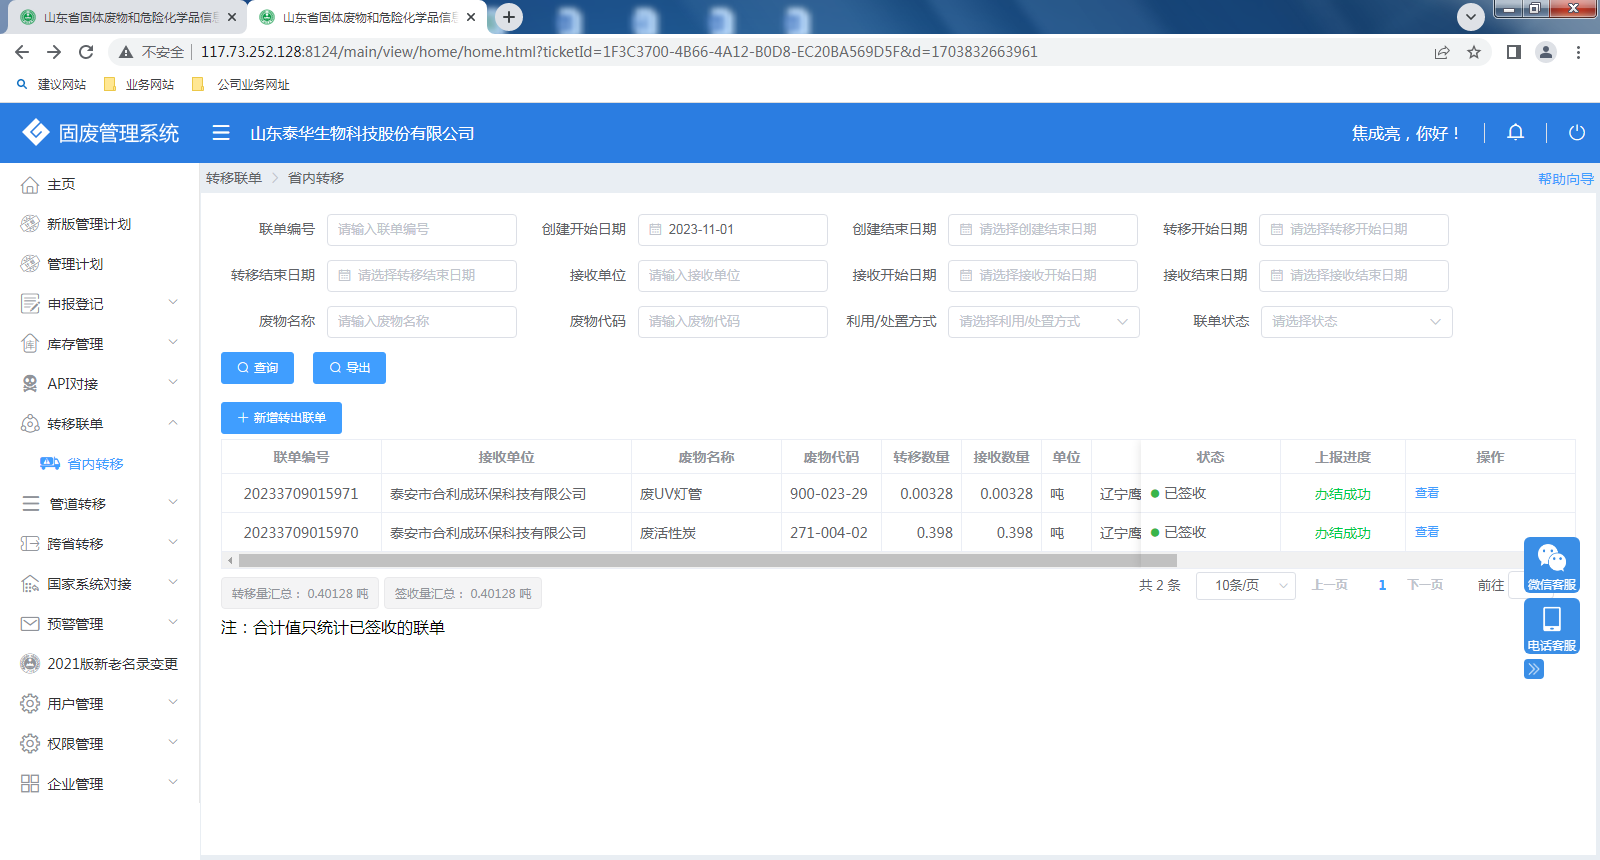
Task: Bookmark this page with star icon
Action: pyautogui.click(x=1473, y=52)
